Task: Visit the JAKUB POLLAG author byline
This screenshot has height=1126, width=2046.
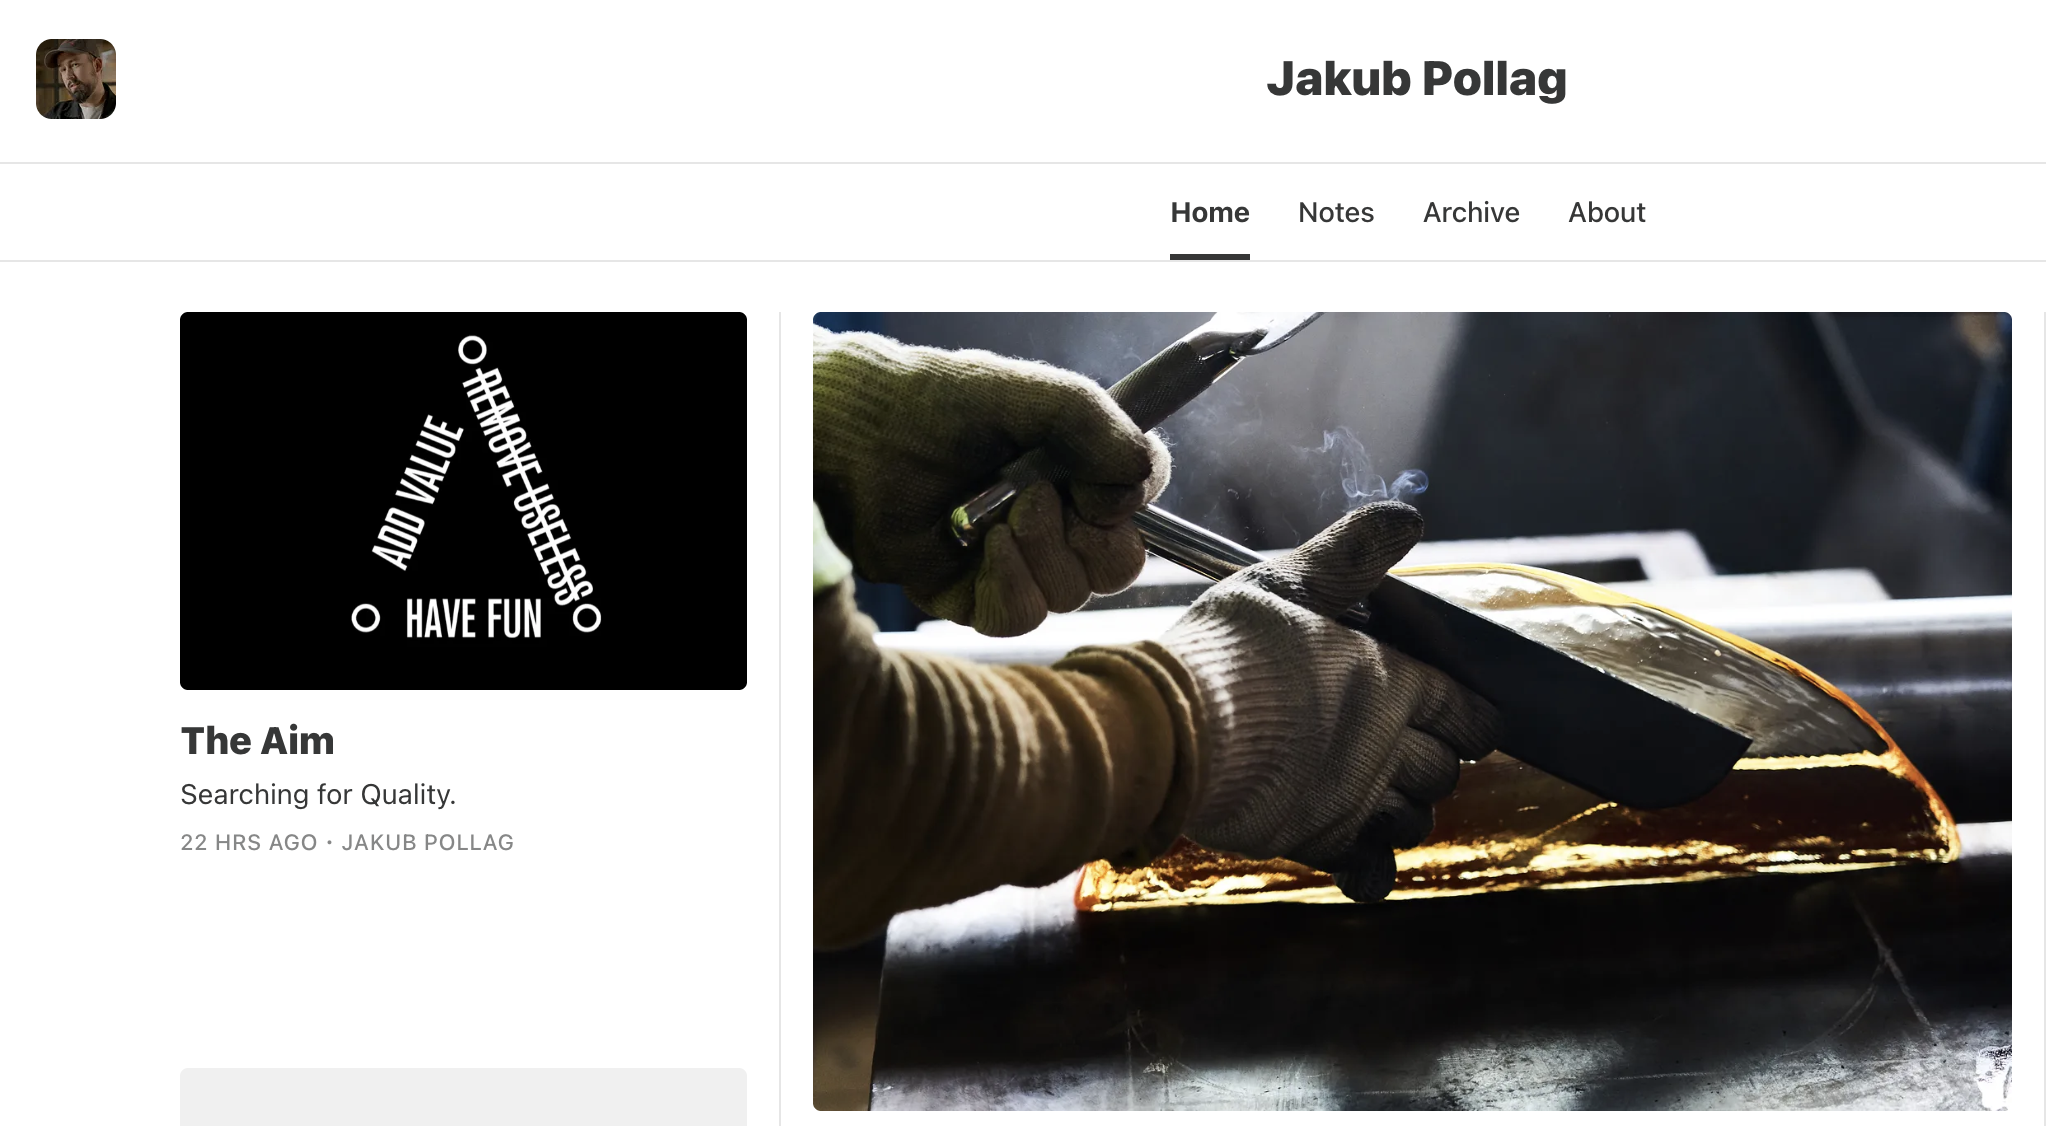Action: [x=428, y=842]
